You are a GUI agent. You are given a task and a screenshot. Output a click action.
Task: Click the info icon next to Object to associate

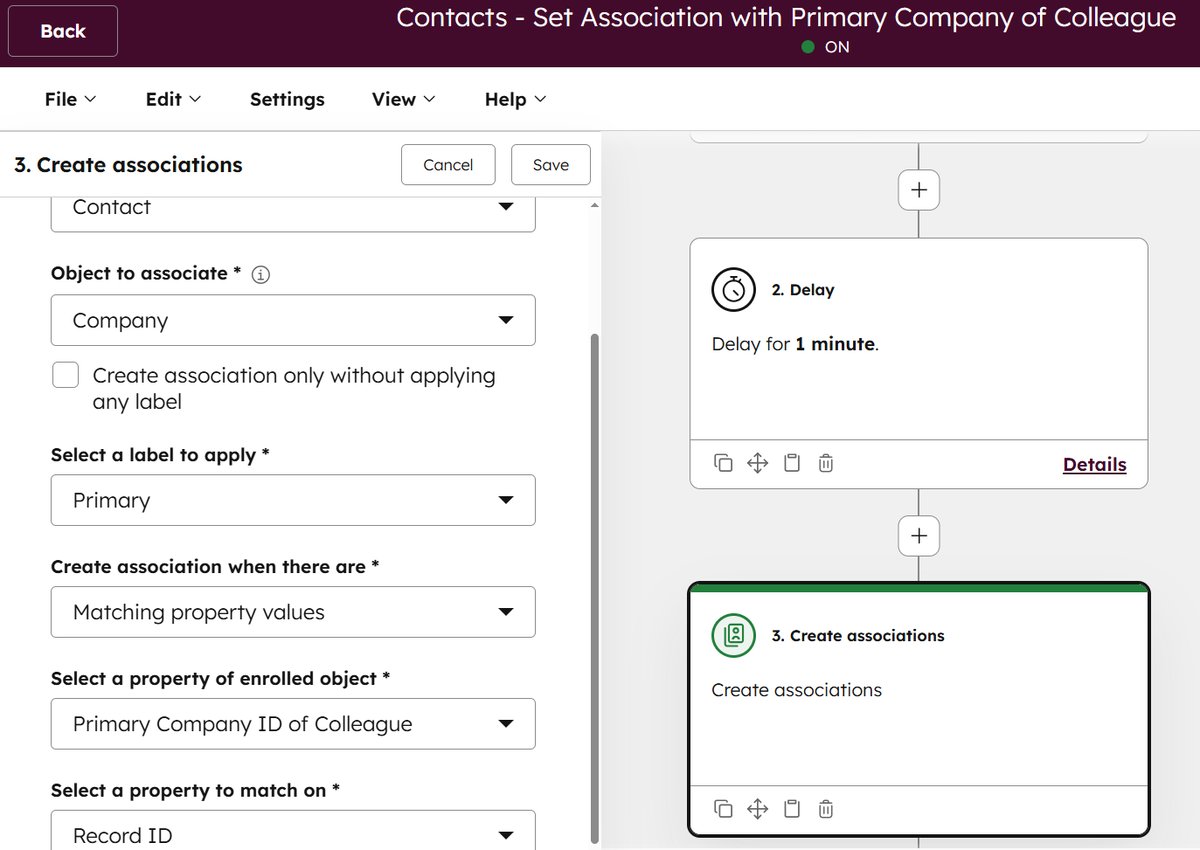pos(260,273)
